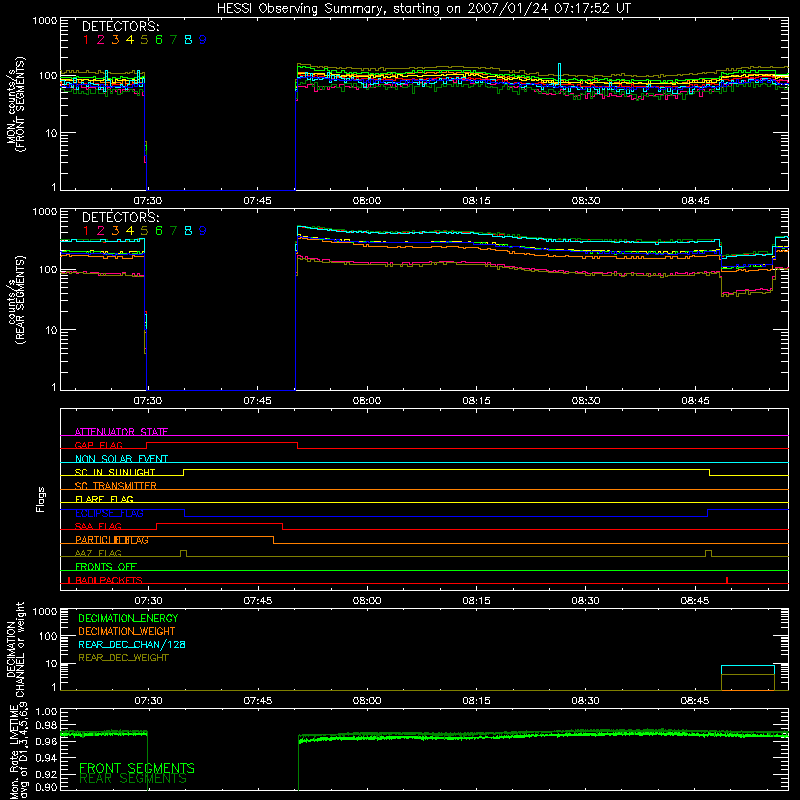
Task: Click the 1.00 tick on the livetime axis
Action: coord(46,711)
